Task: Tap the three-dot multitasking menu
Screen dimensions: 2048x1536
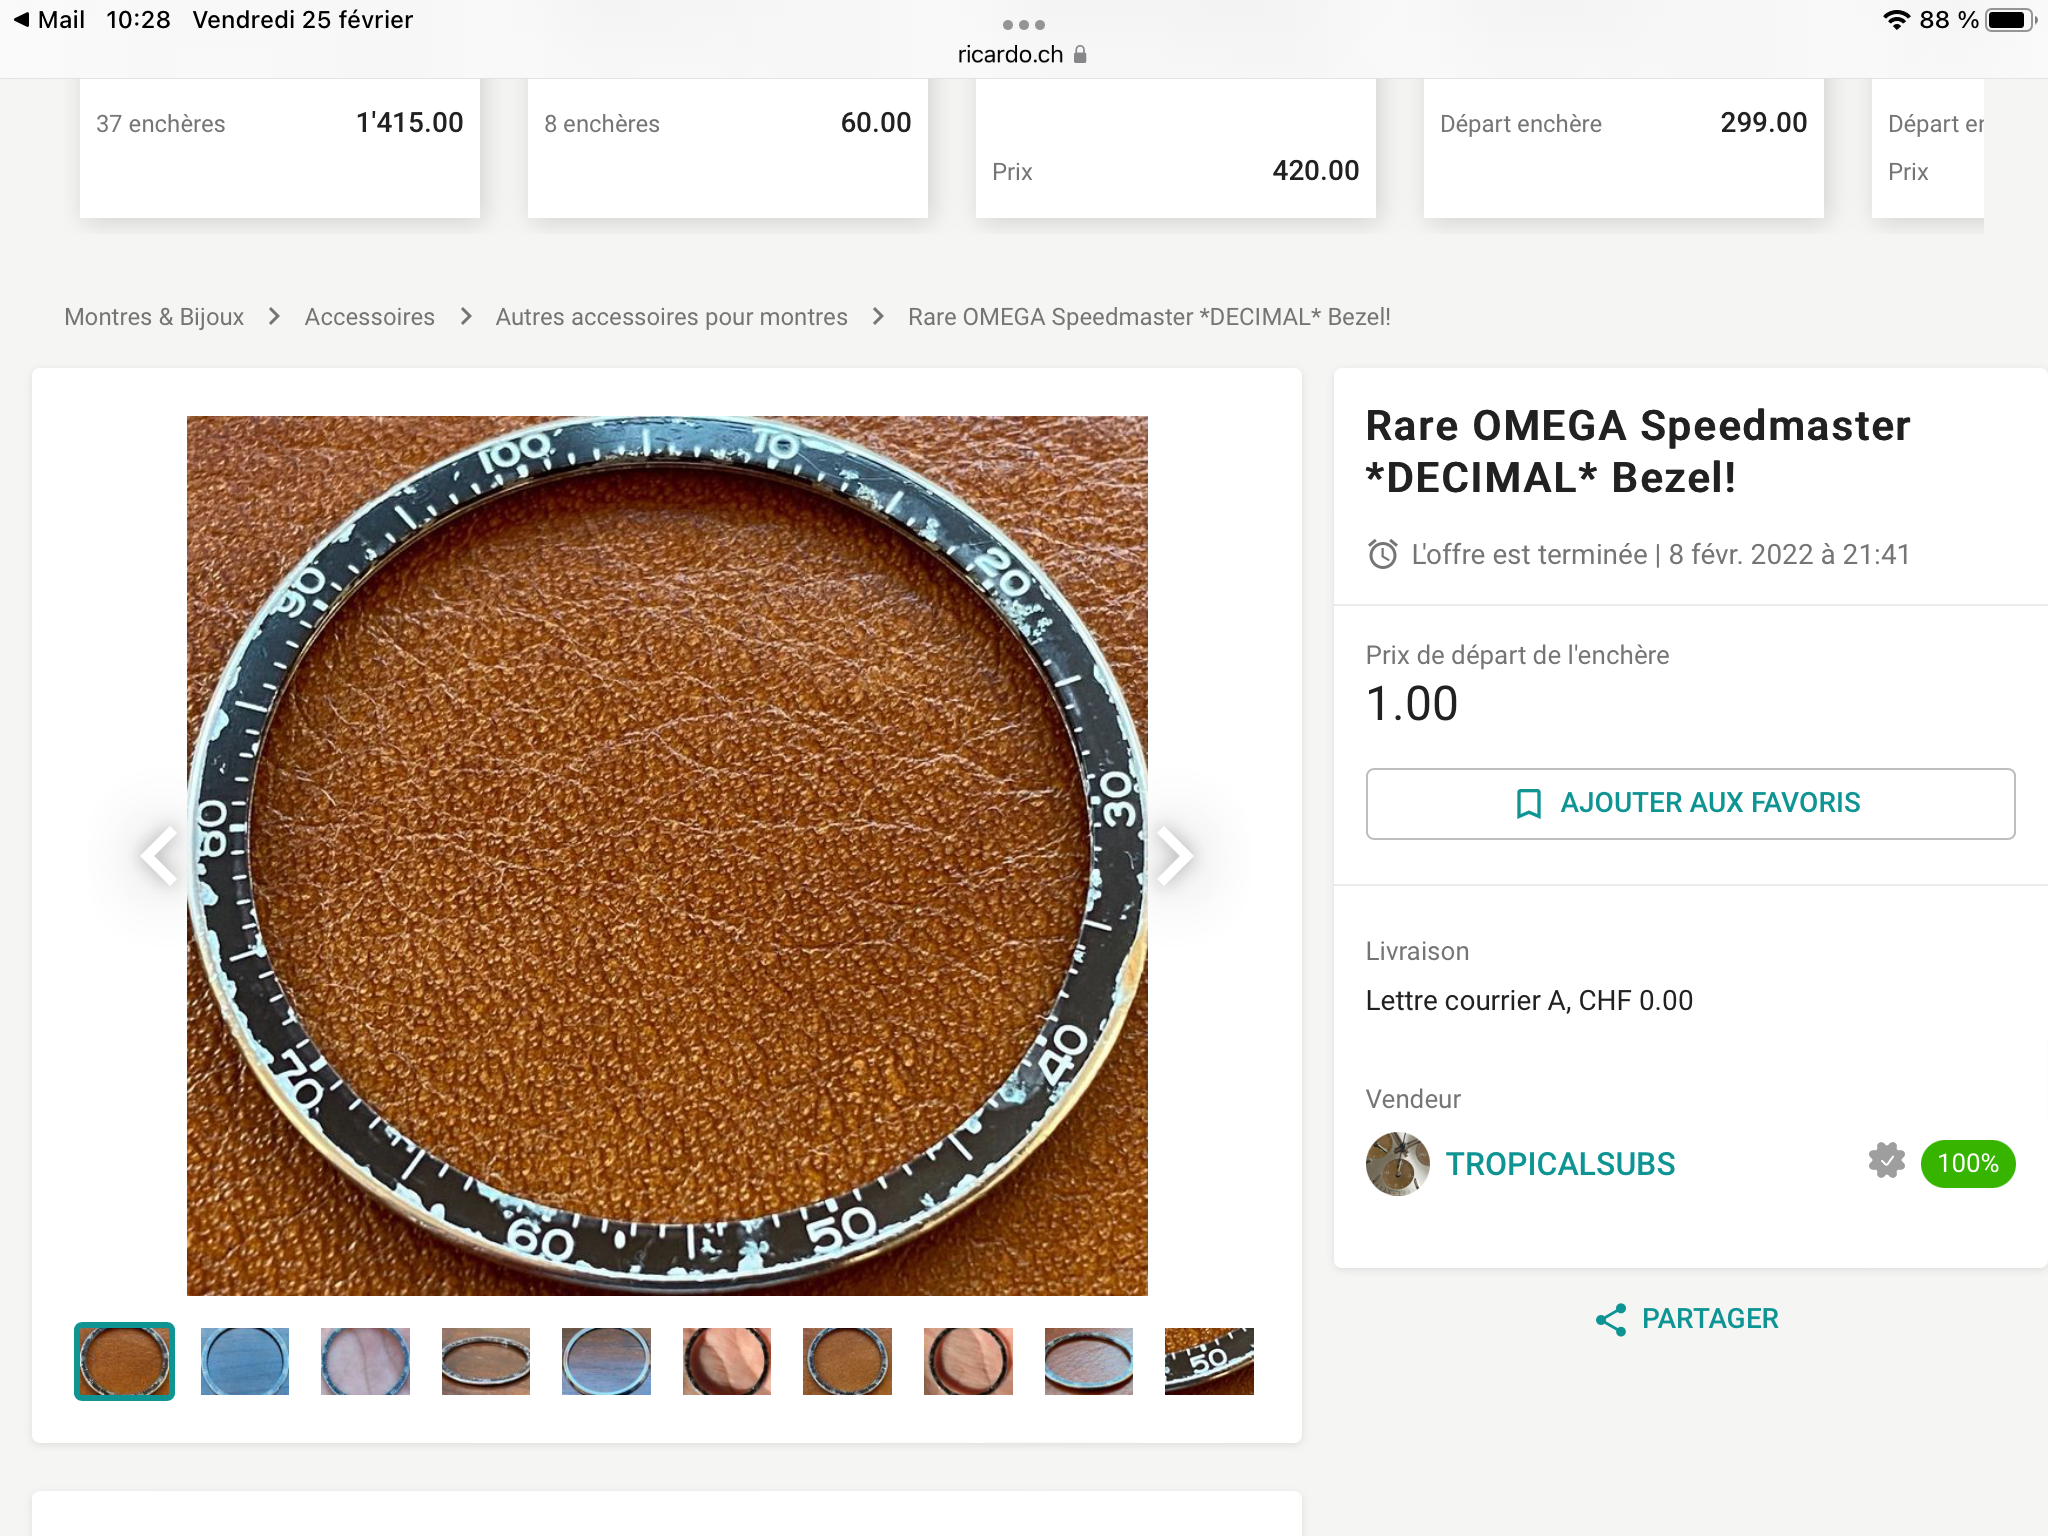Action: click(x=1023, y=25)
